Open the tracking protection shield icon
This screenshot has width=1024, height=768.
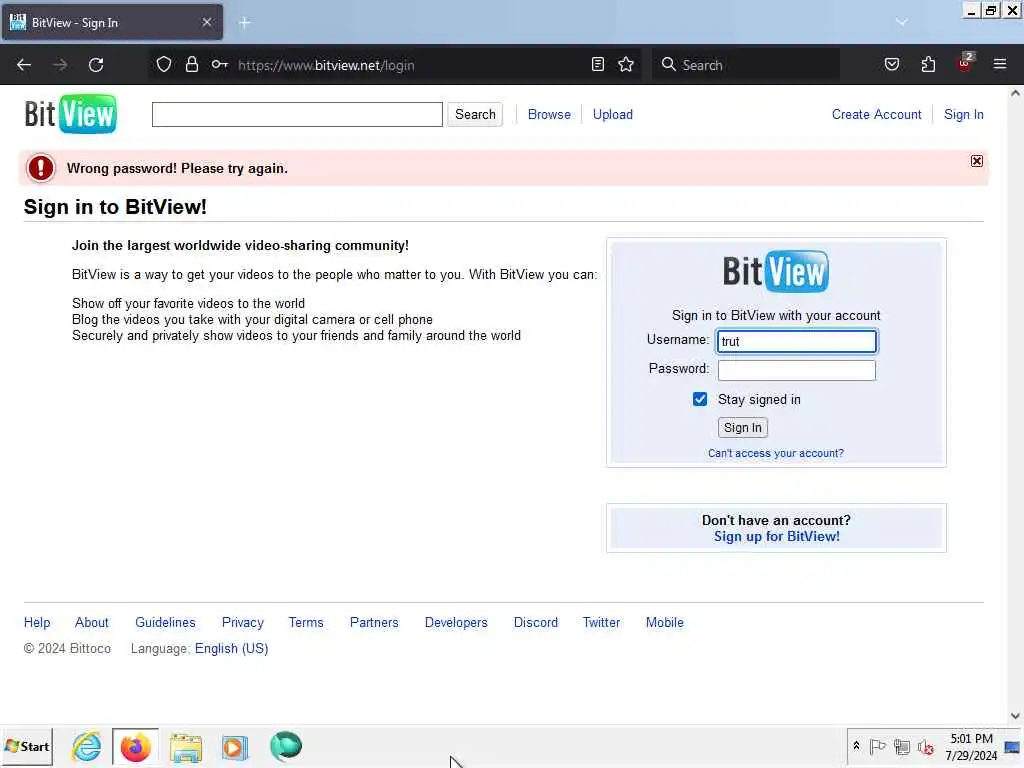pyautogui.click(x=164, y=64)
